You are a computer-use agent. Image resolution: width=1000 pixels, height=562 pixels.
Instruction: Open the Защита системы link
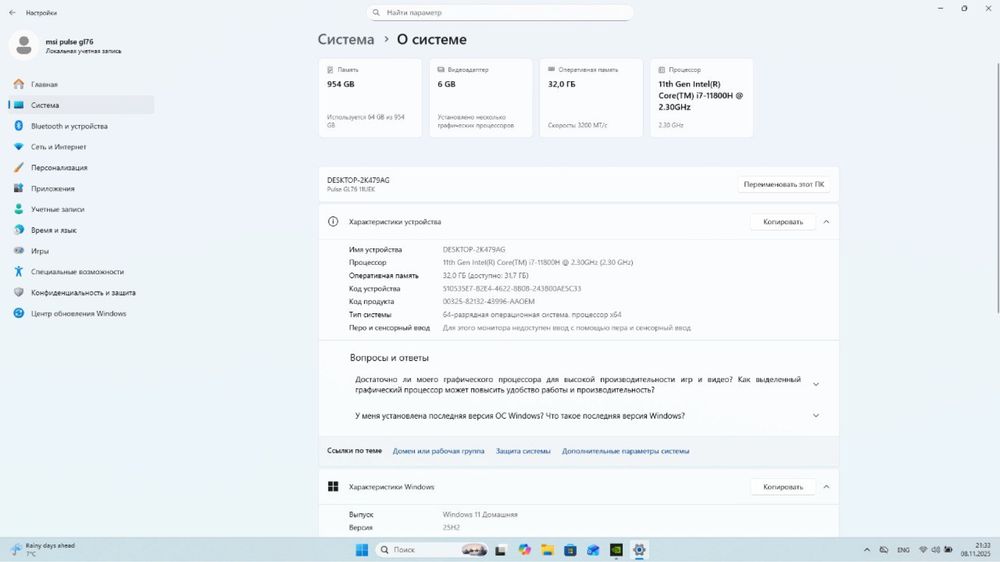pyautogui.click(x=523, y=451)
